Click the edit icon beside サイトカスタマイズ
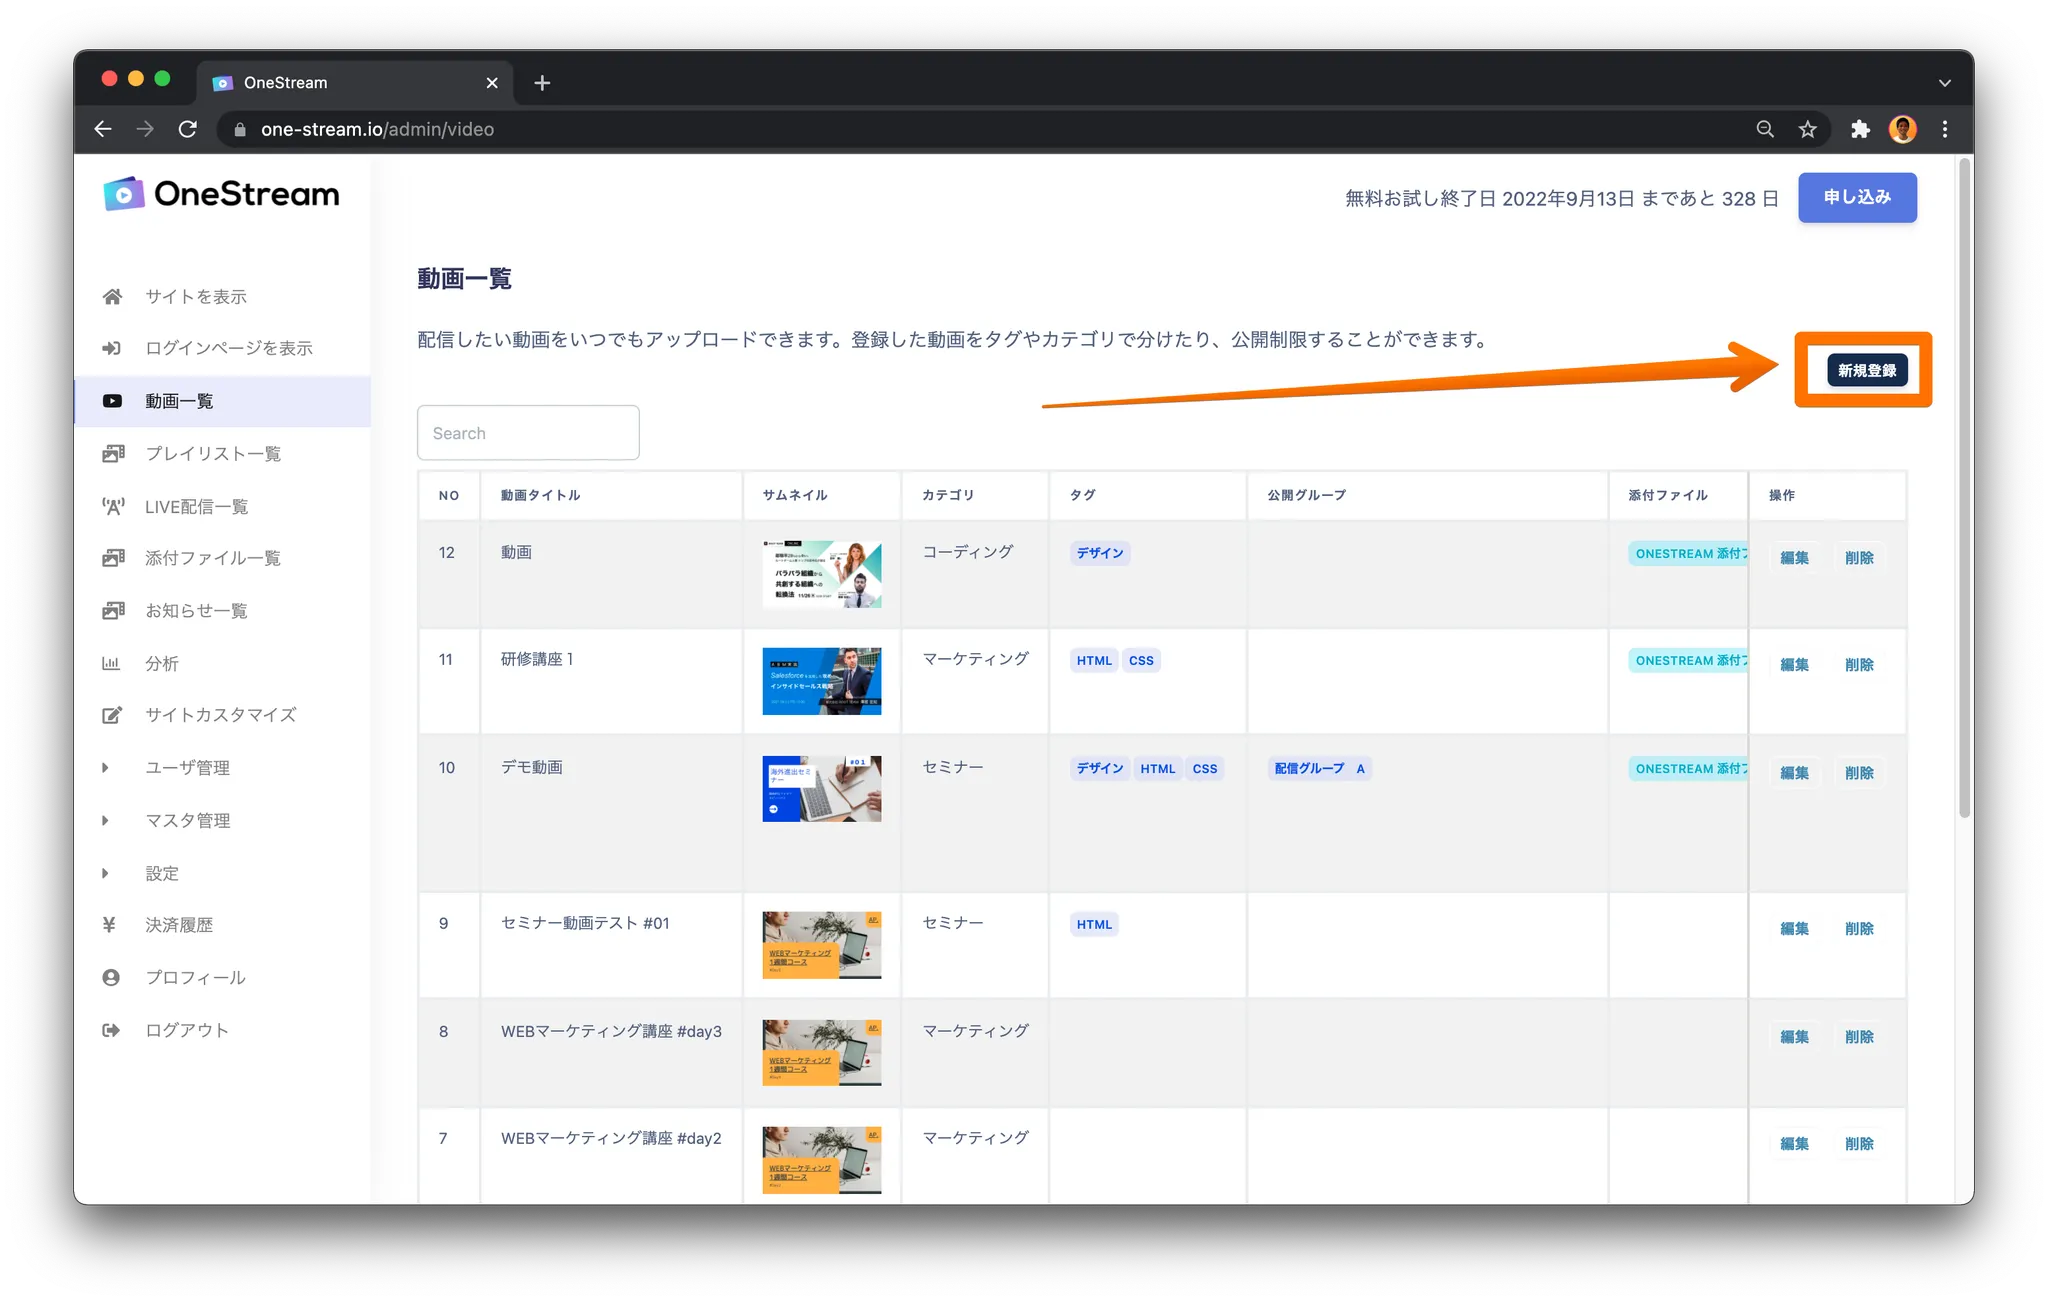Image resolution: width=2048 pixels, height=1302 pixels. coord(112,715)
